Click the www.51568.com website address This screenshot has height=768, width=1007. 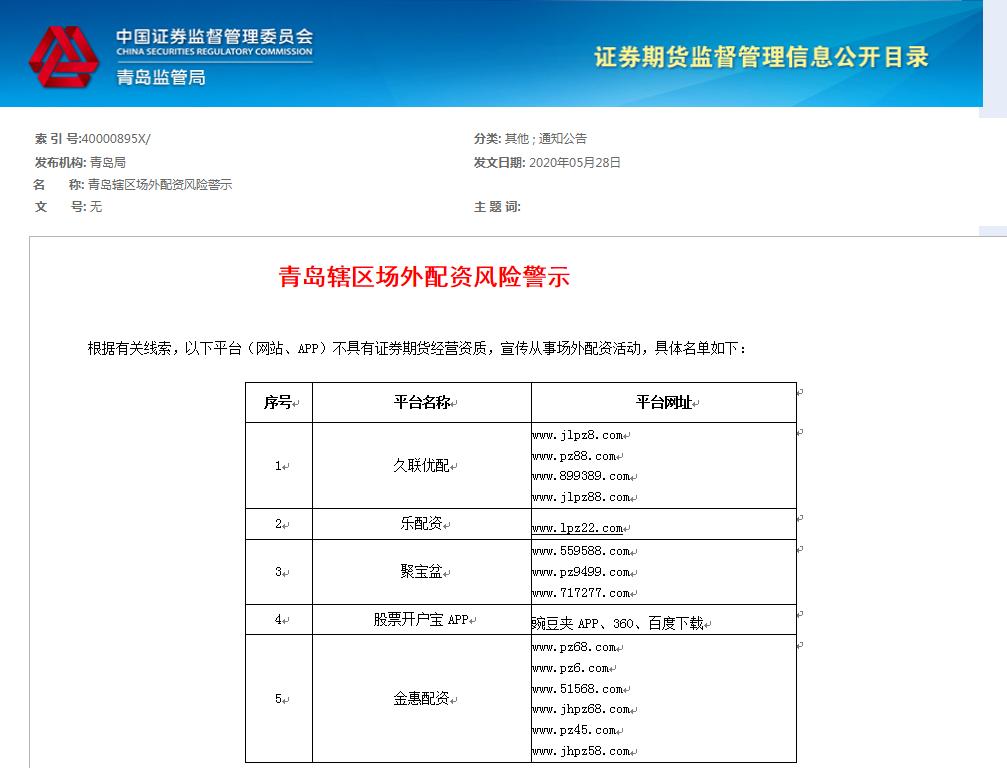pos(576,688)
